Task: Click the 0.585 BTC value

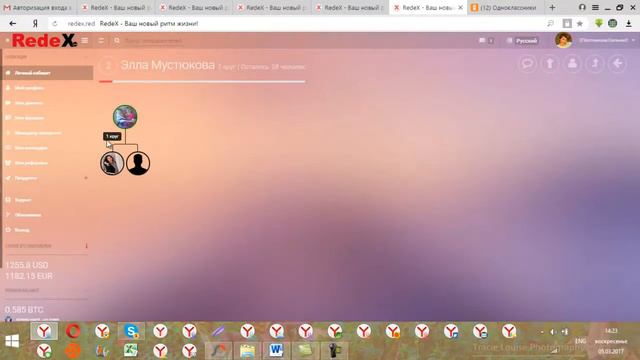Action: [24, 309]
